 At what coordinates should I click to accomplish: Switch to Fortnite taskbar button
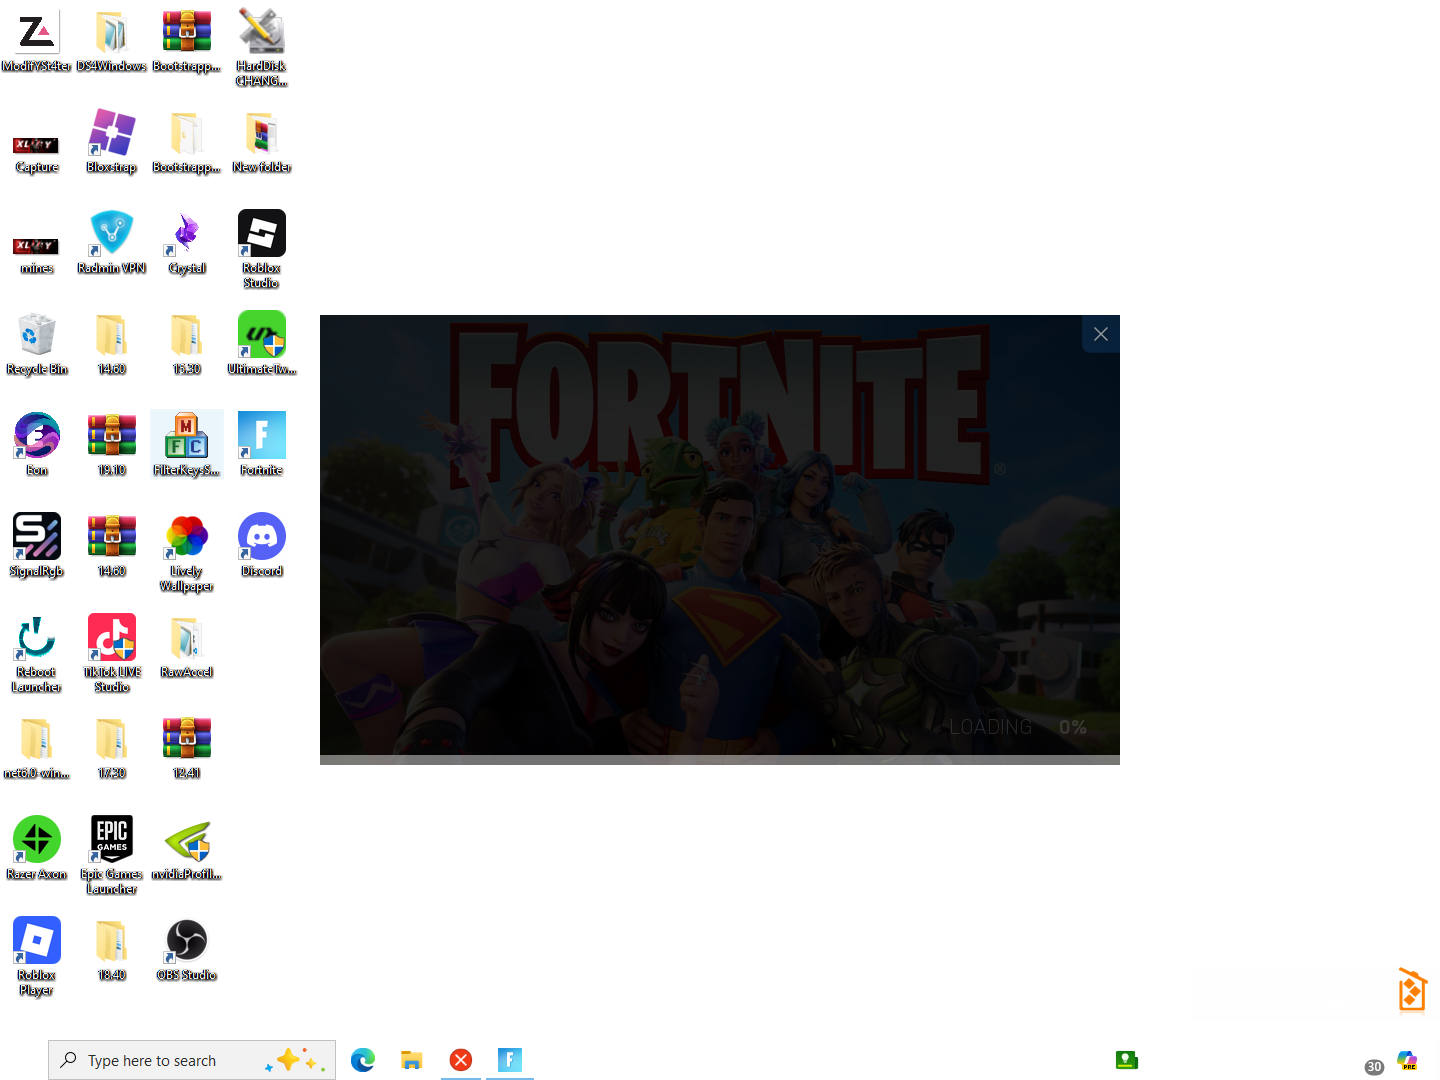510,1060
